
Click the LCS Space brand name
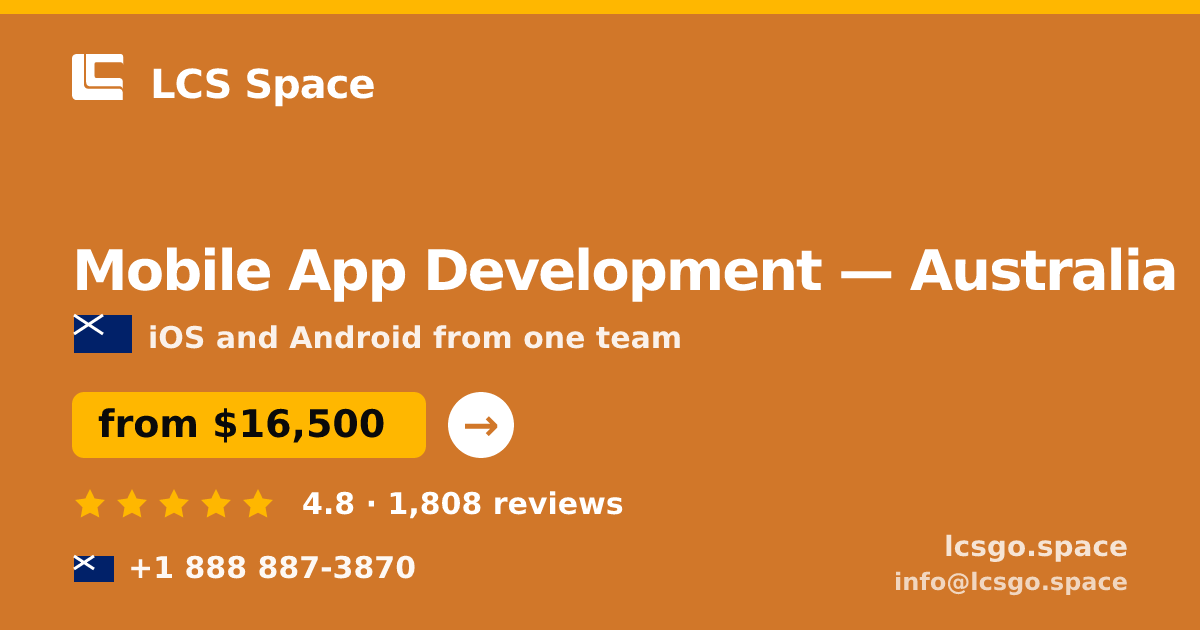tap(263, 85)
